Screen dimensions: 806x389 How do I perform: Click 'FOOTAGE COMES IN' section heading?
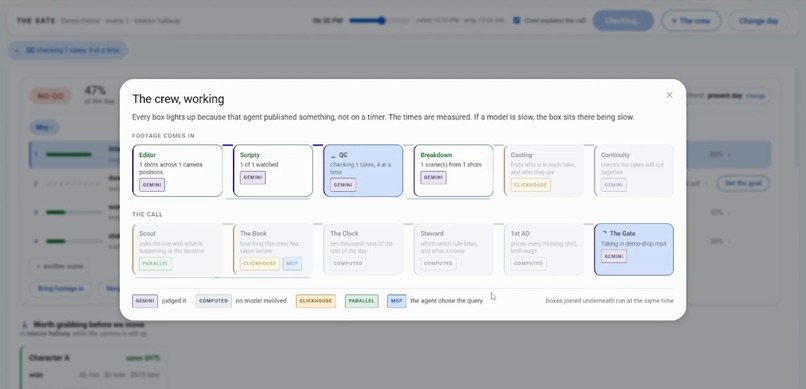pyautogui.click(x=163, y=136)
